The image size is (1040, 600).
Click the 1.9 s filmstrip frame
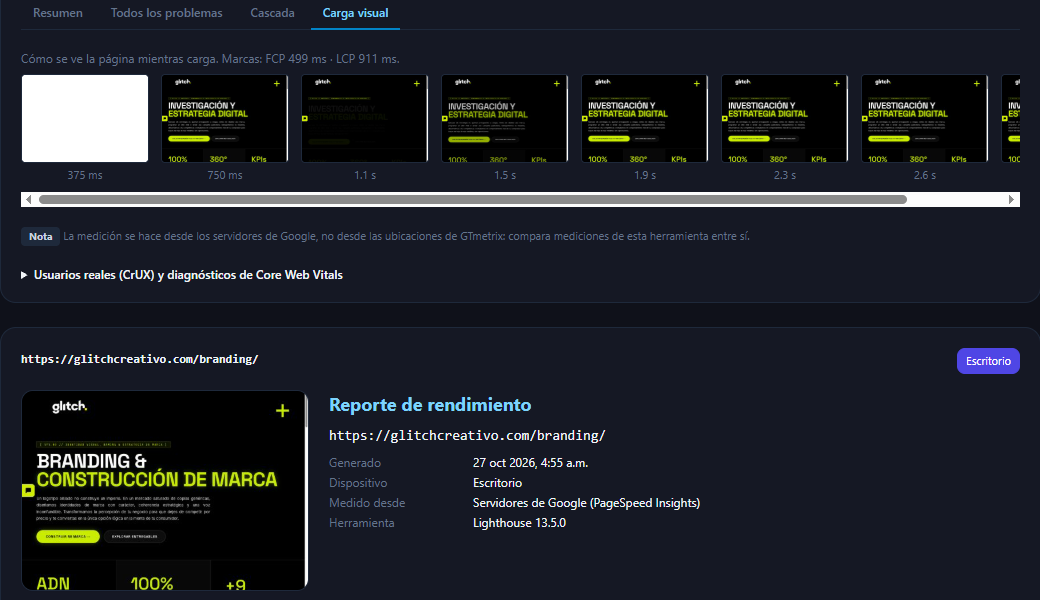[x=645, y=118]
